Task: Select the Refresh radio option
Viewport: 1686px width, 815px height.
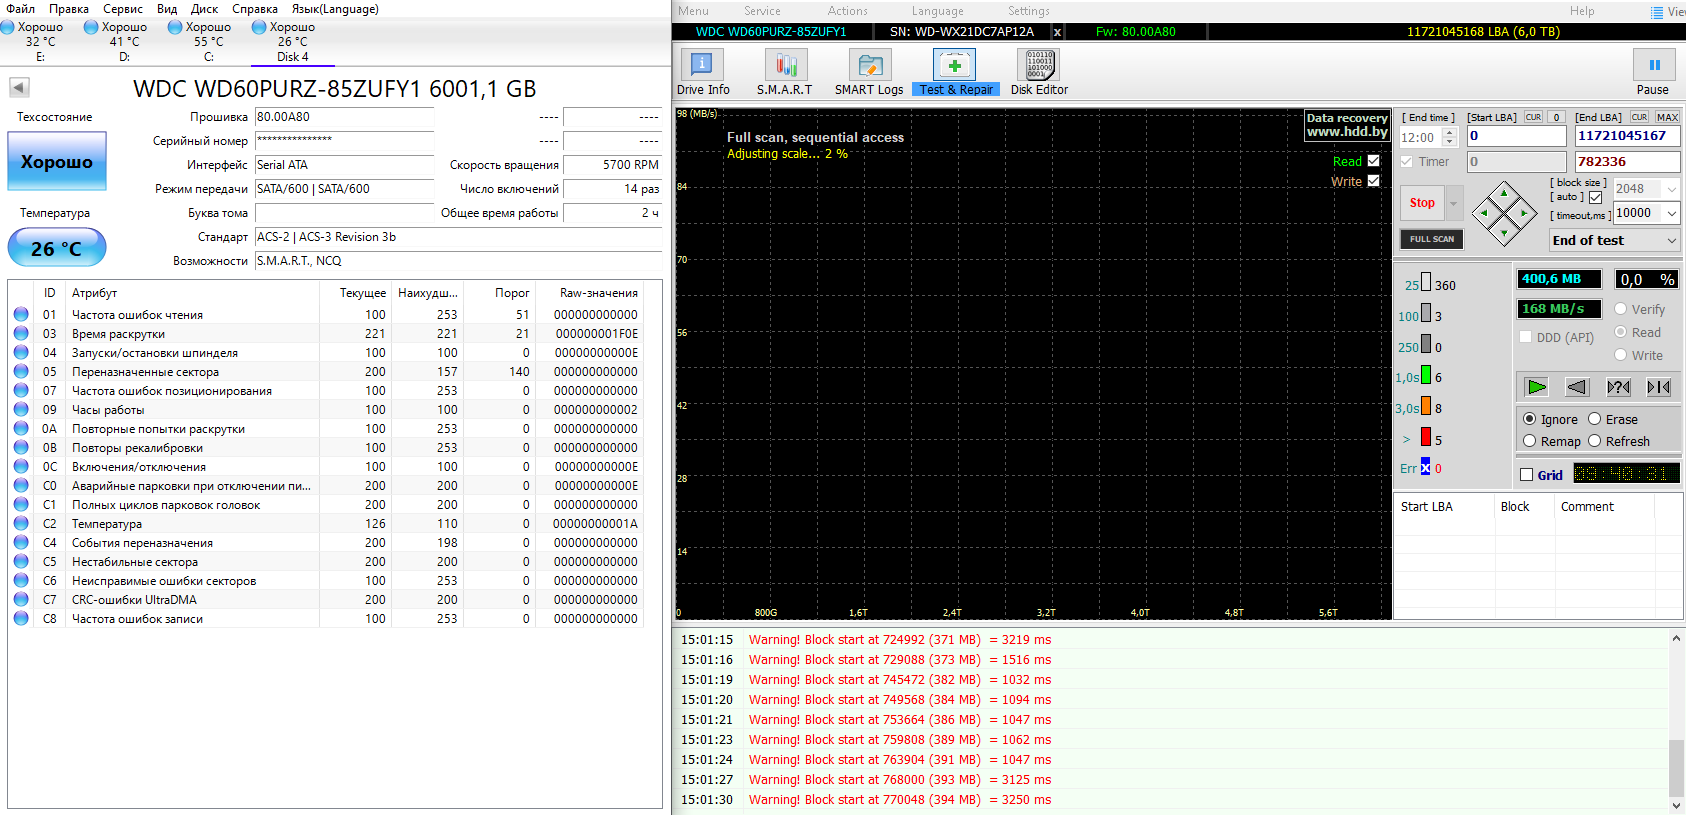Action: pos(1595,441)
